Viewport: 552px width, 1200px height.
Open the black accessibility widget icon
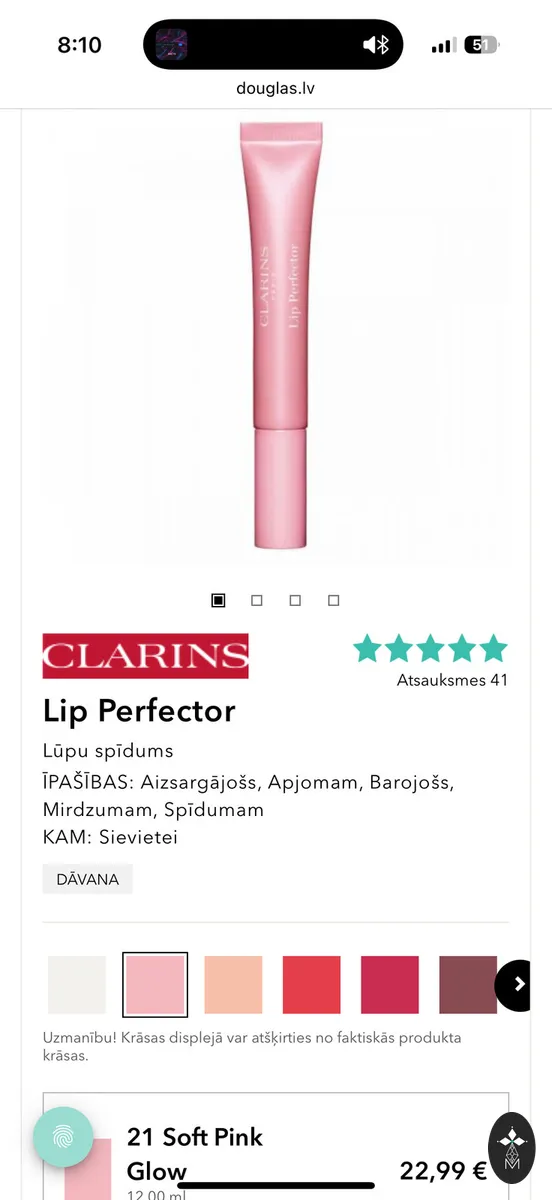coord(512,1147)
